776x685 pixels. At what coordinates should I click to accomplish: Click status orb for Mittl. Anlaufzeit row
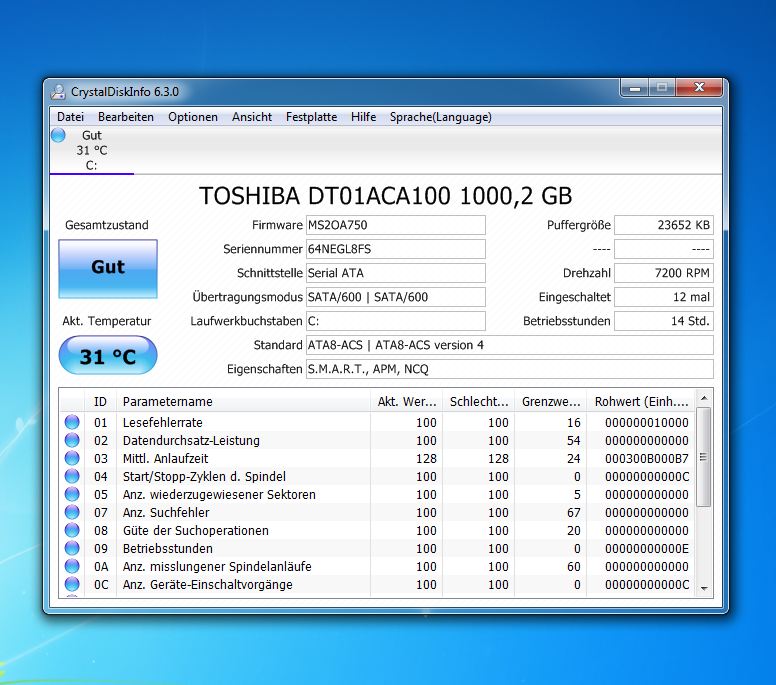pyautogui.click(x=72, y=458)
